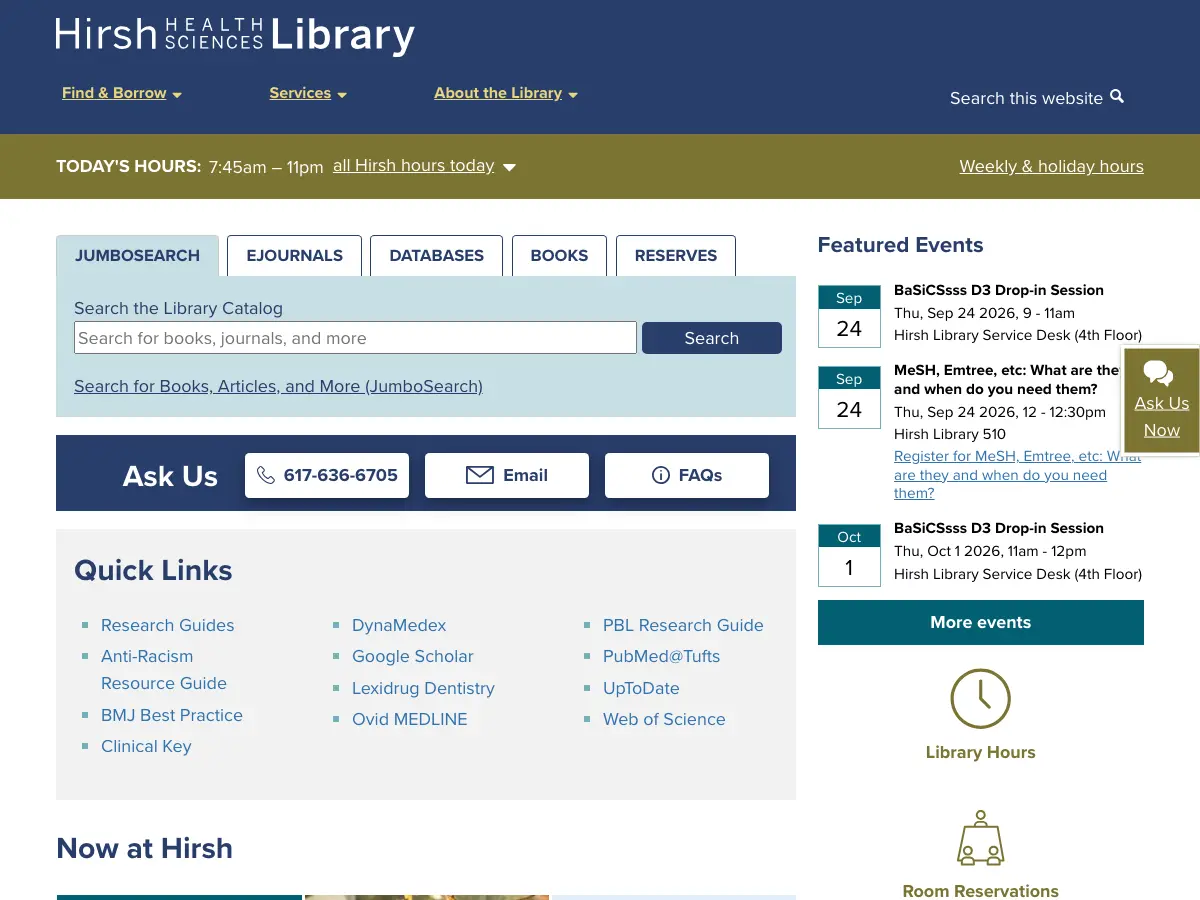
Task: Click the Sep 24 calendar badge beside MeSH, Emtree event
Action: tap(849, 397)
